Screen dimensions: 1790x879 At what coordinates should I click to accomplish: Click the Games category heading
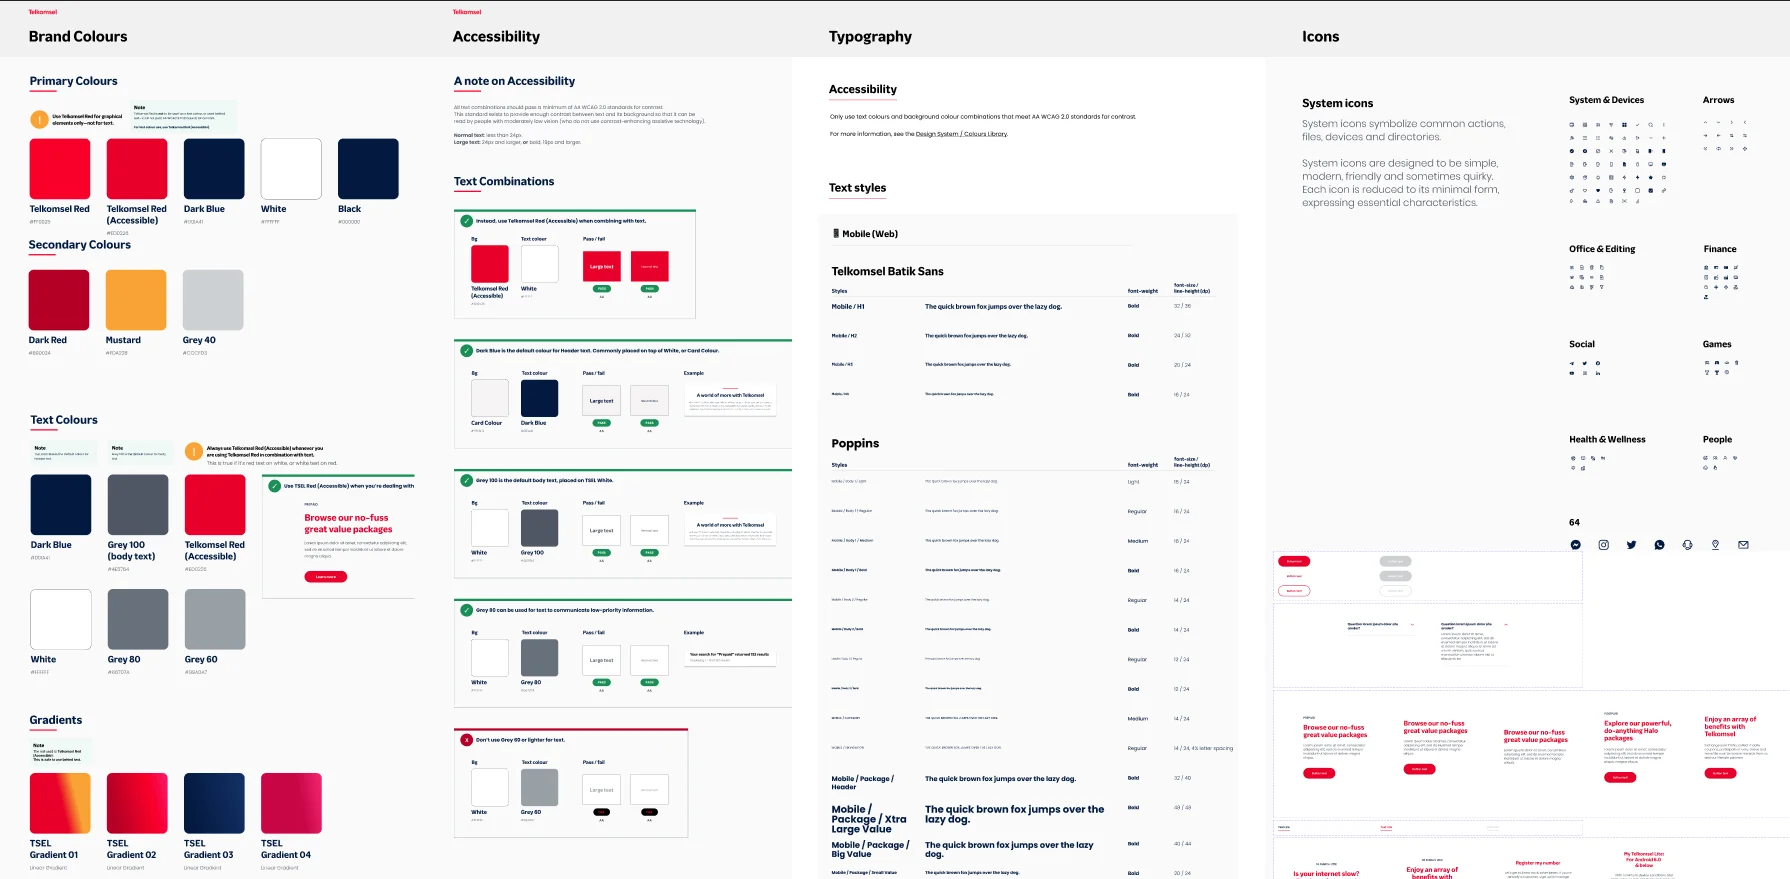1717,344
